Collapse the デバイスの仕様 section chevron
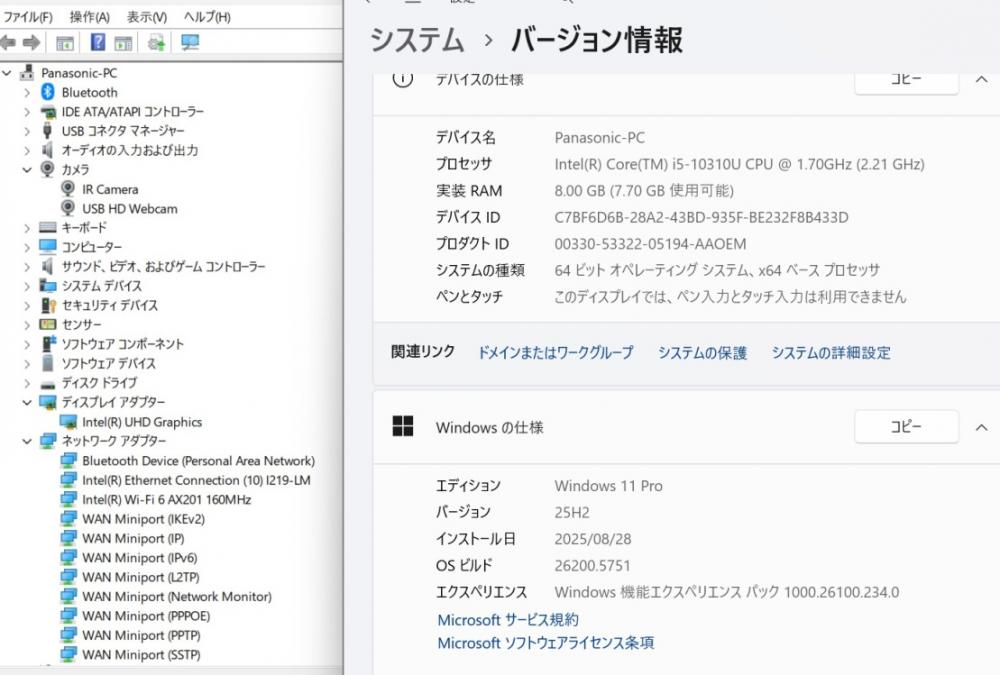Screen dimensions: 1000x675 tap(982, 80)
